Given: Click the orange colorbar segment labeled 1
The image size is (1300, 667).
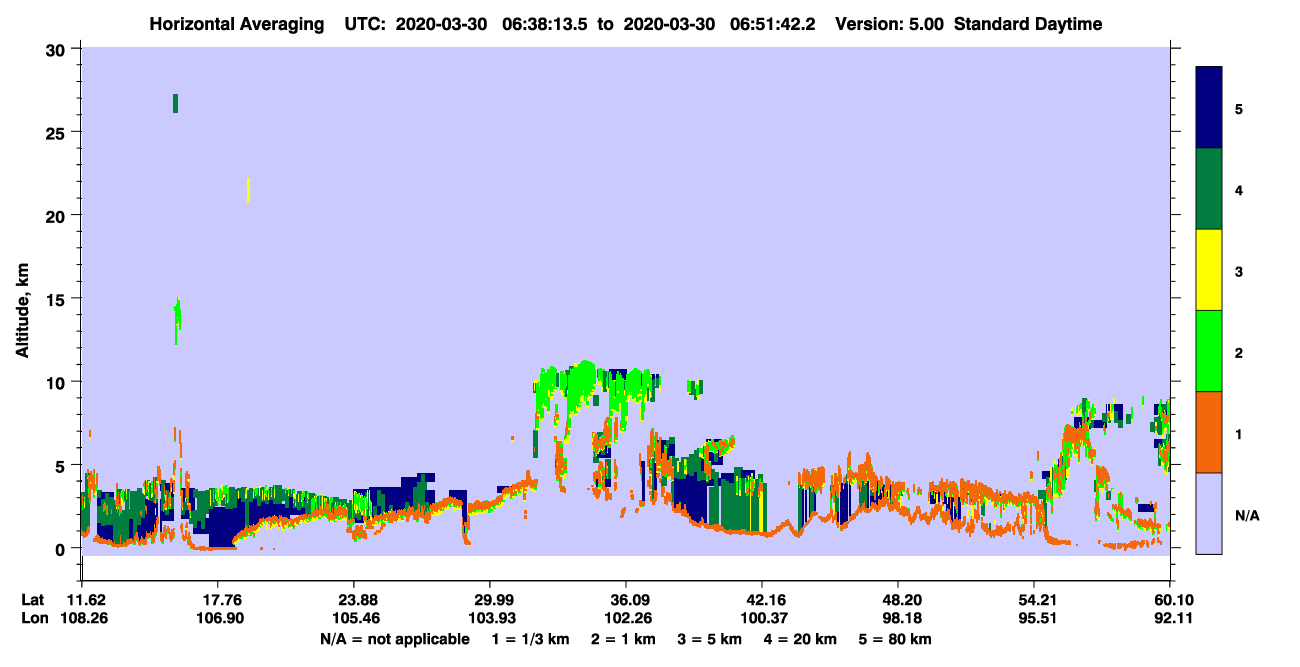Looking at the screenshot, I should (1209, 432).
